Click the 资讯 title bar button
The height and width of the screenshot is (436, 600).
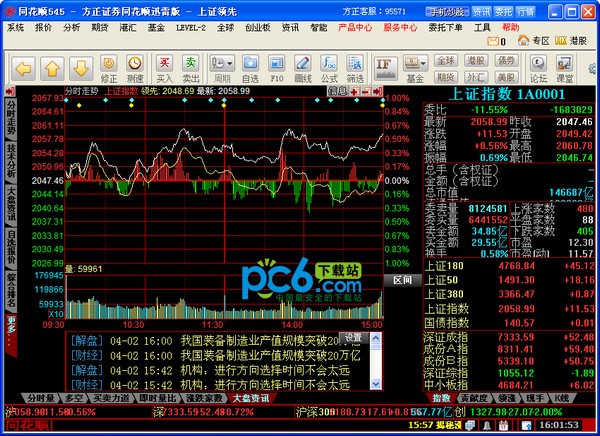(481, 12)
